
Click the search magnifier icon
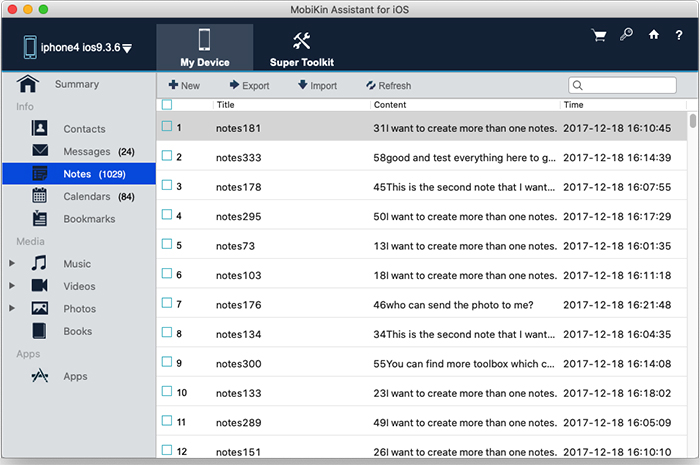point(577,85)
